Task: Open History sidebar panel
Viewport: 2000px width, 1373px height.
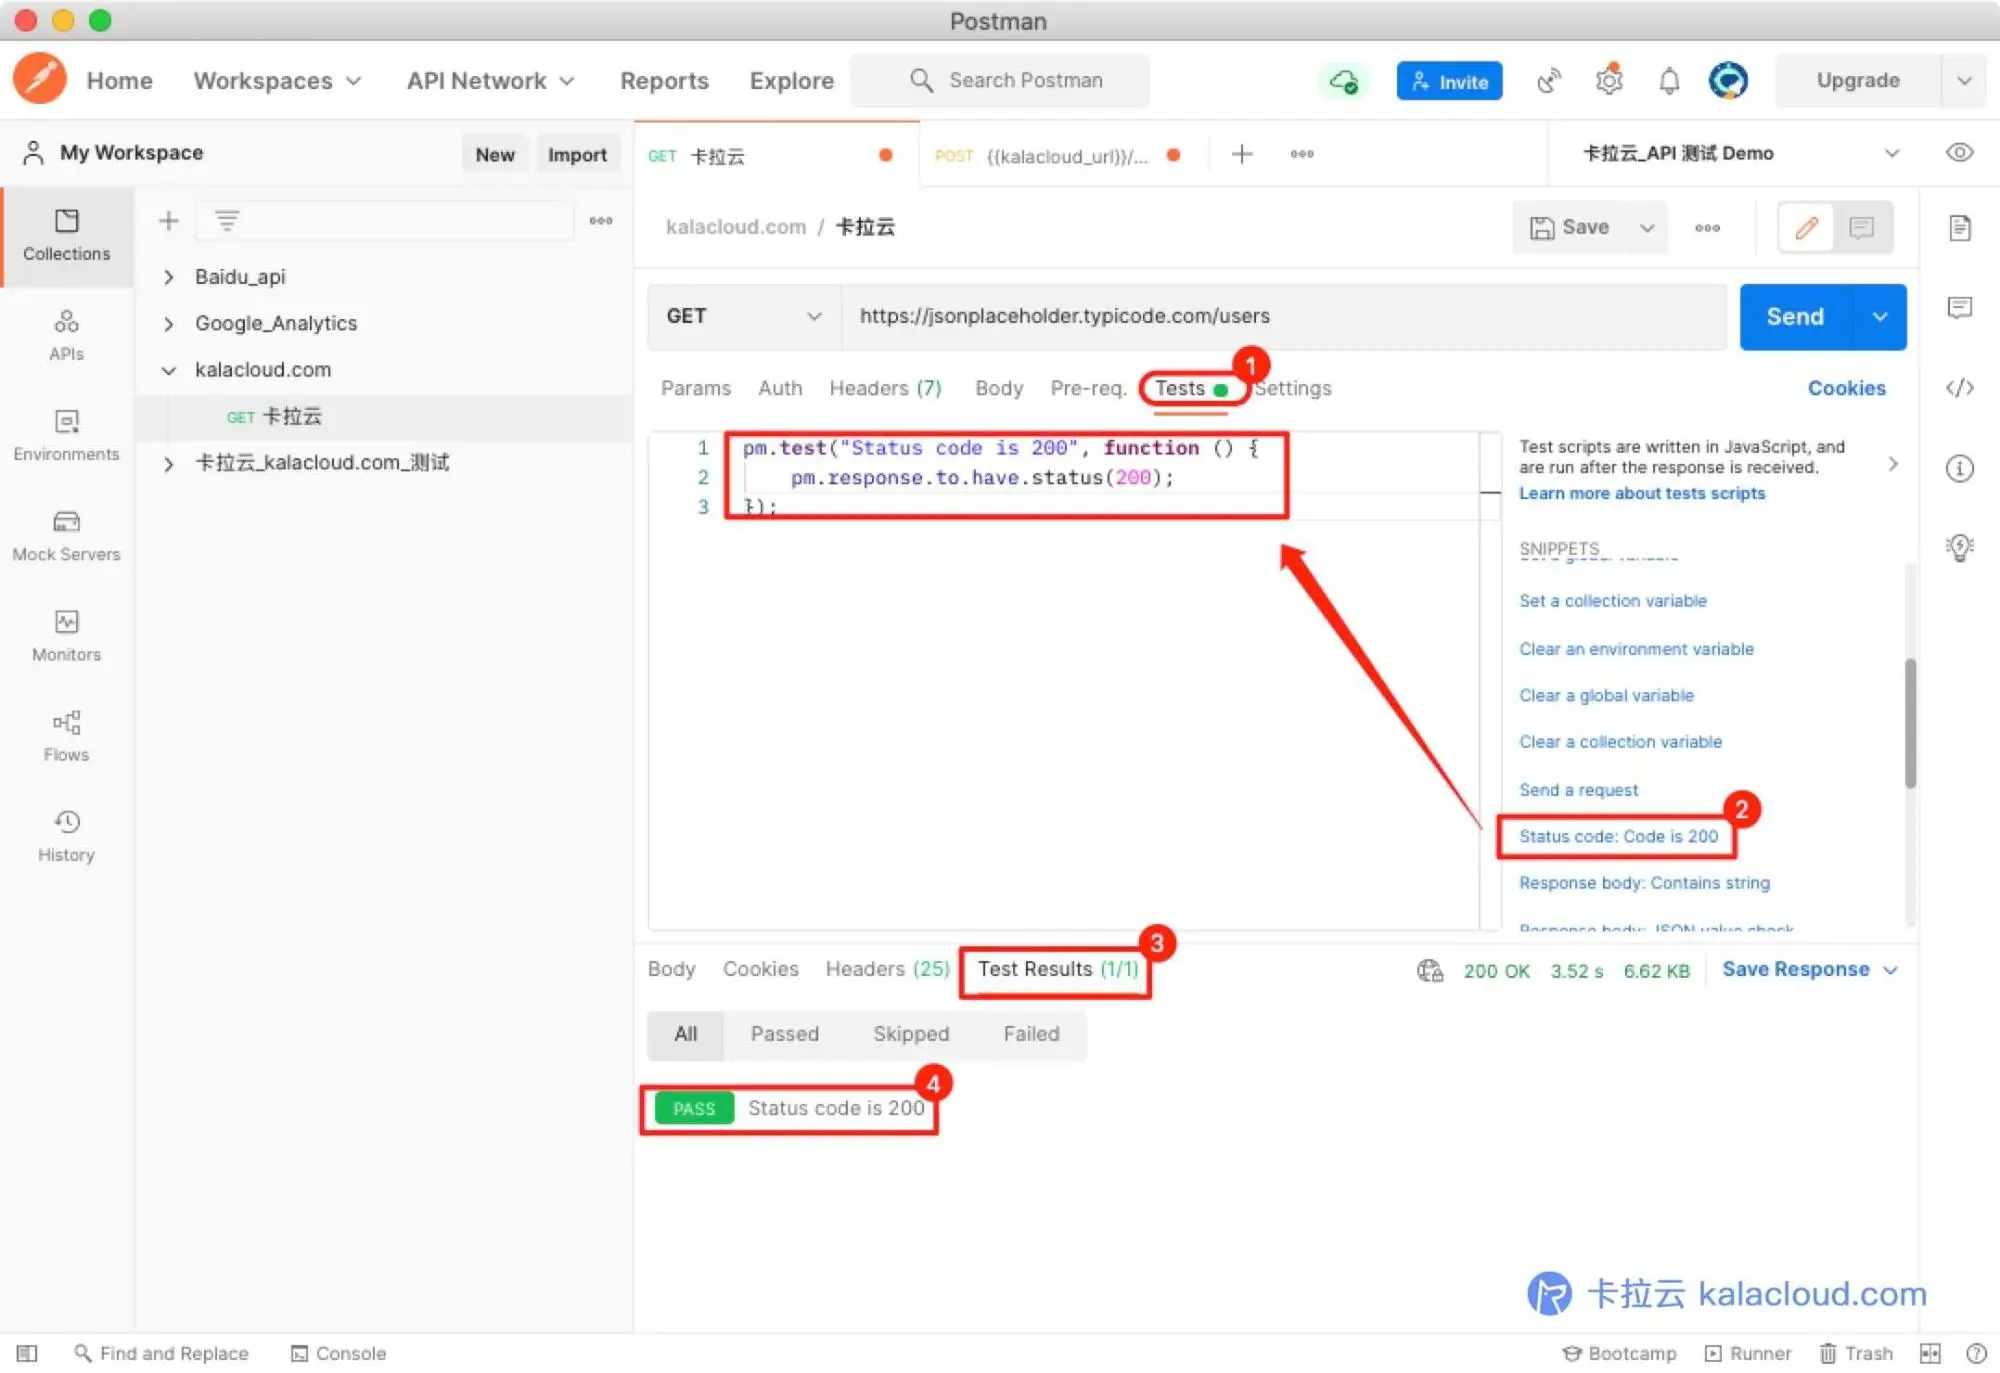Action: click(67, 836)
